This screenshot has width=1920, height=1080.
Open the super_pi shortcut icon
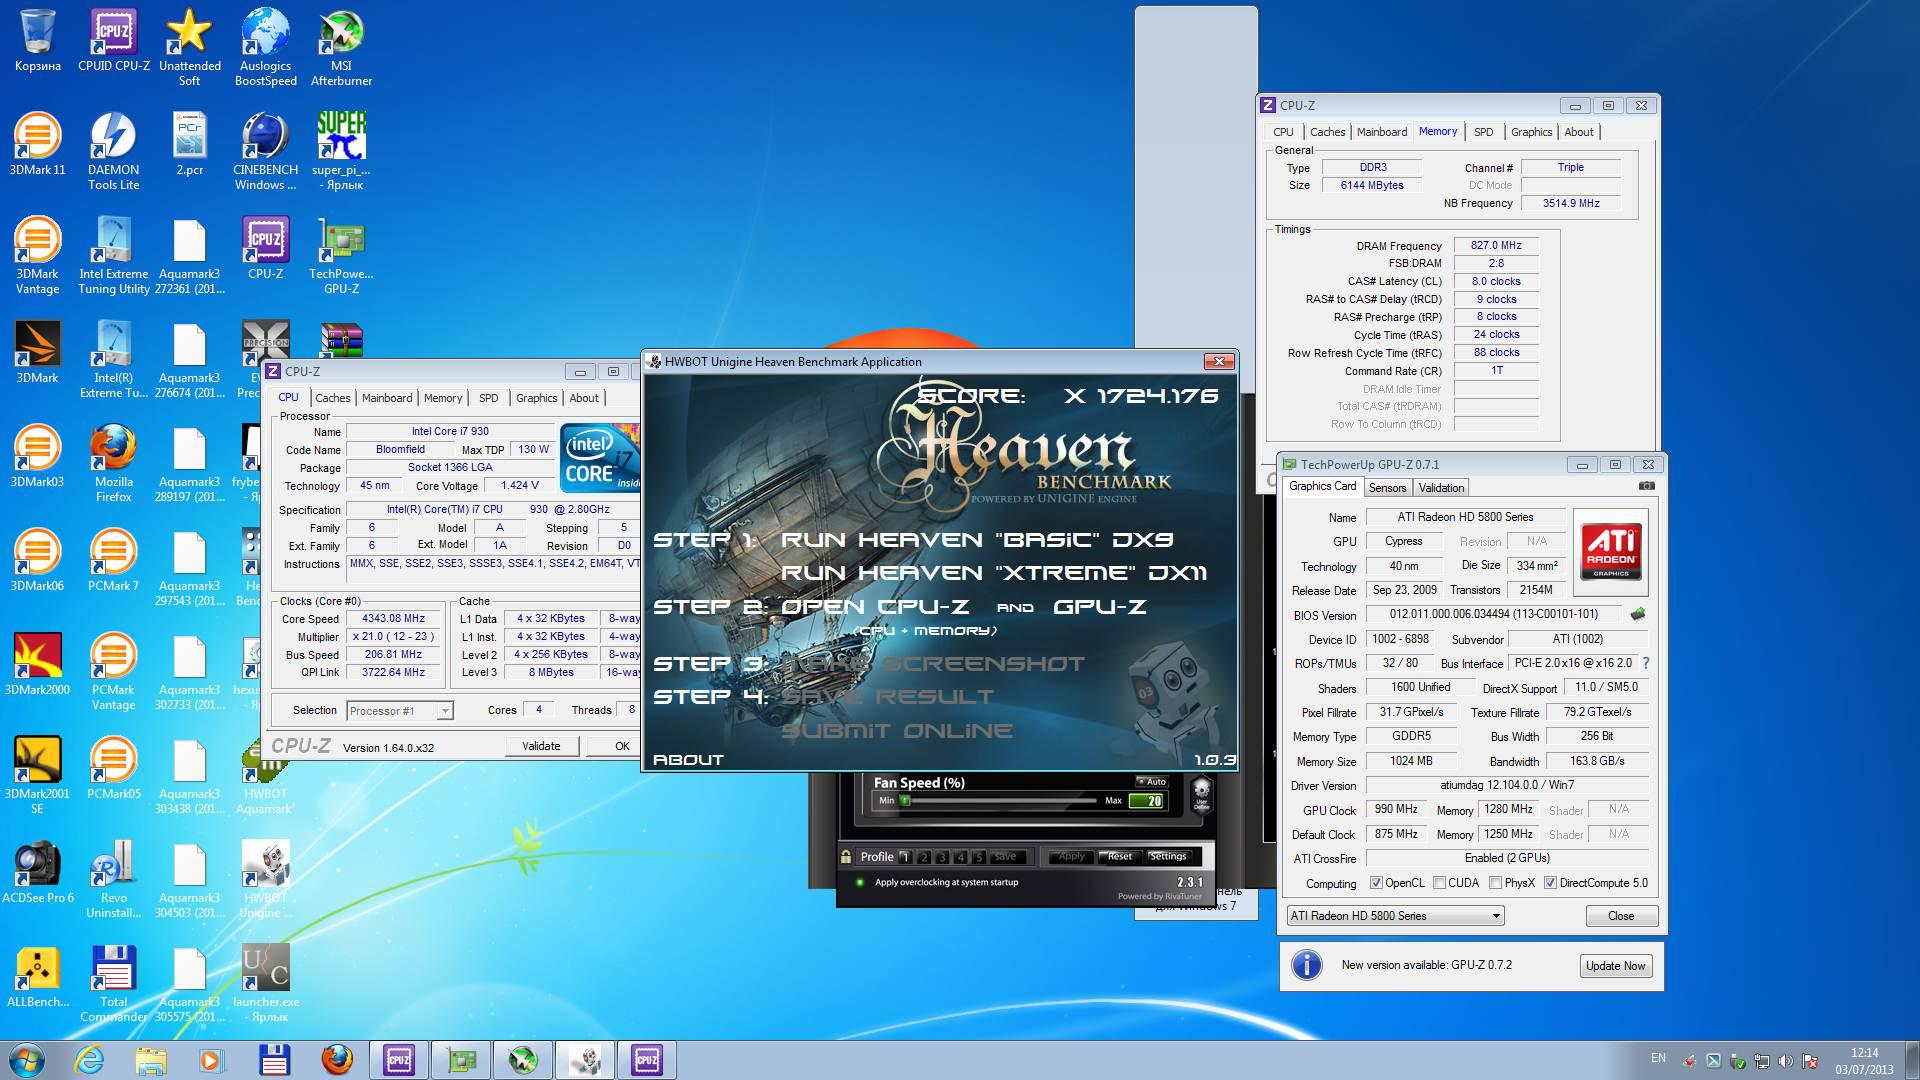[341, 152]
